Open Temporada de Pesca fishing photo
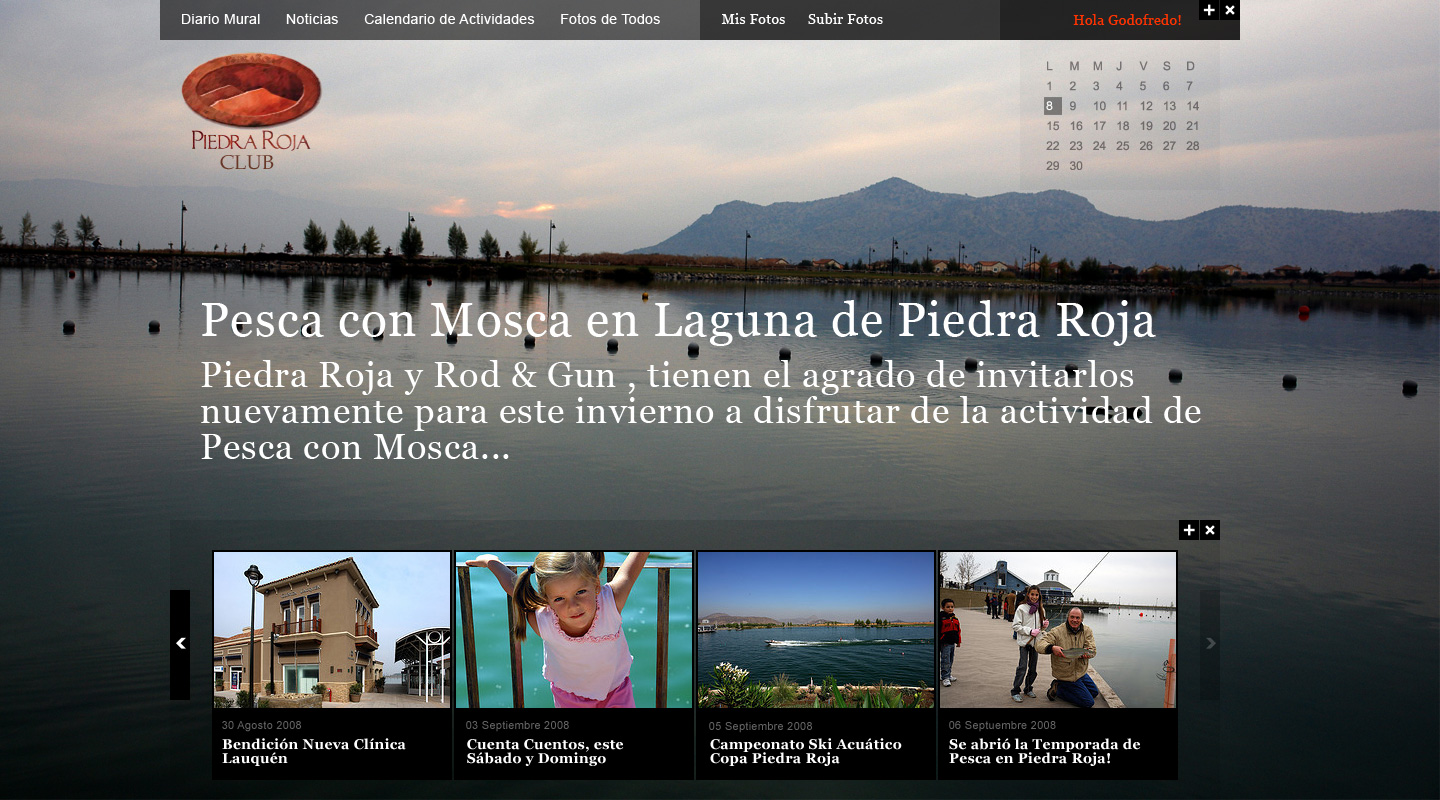The height and width of the screenshot is (800, 1440). (1058, 630)
